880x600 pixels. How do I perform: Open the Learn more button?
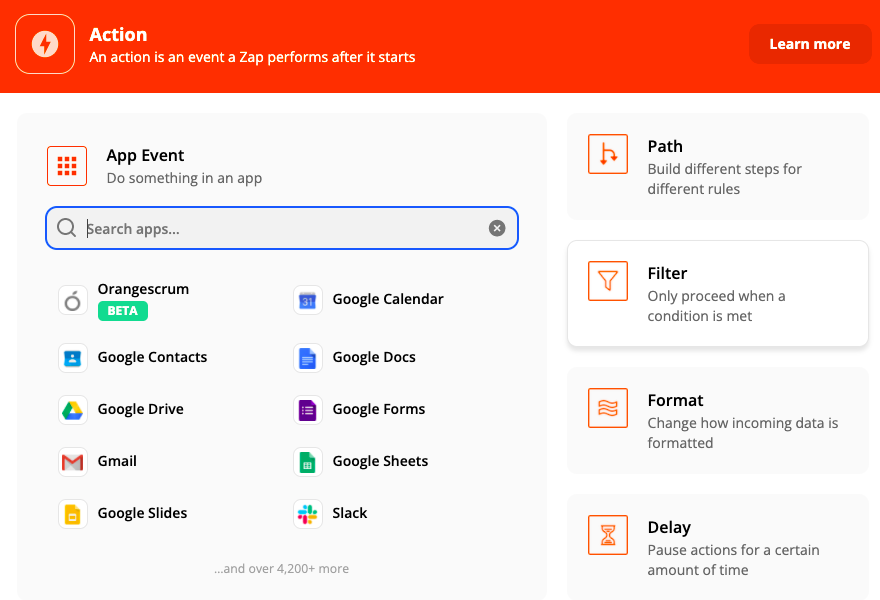[x=810, y=44]
